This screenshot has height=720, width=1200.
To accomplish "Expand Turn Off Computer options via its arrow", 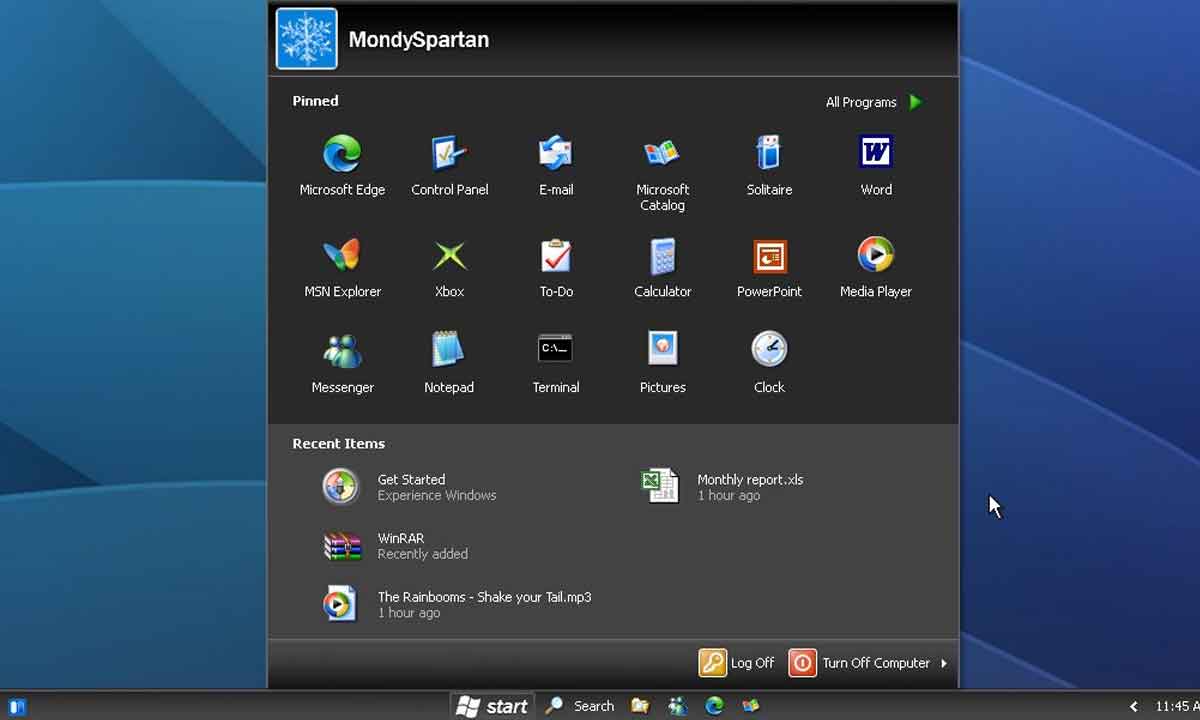I will [944, 663].
